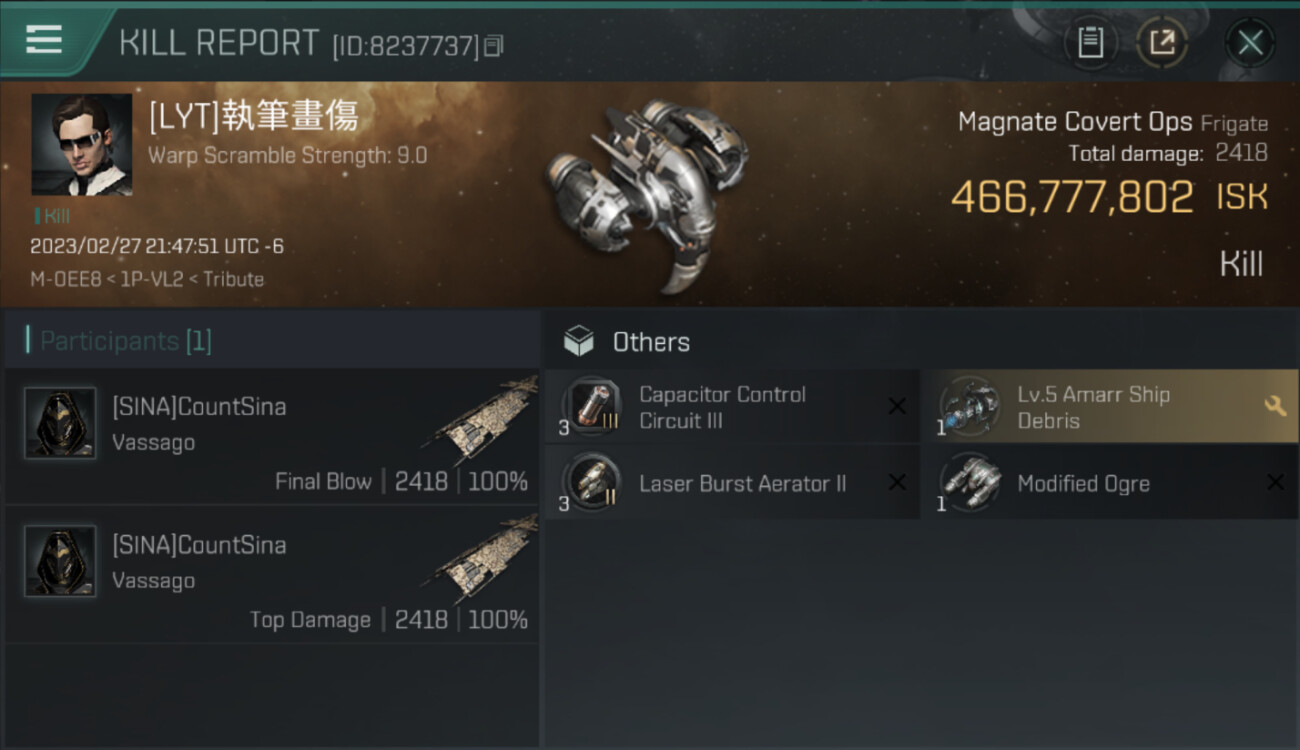Click the X beside Capacitor Control Circuit III
The image size is (1300, 750).
pyautogui.click(x=897, y=406)
